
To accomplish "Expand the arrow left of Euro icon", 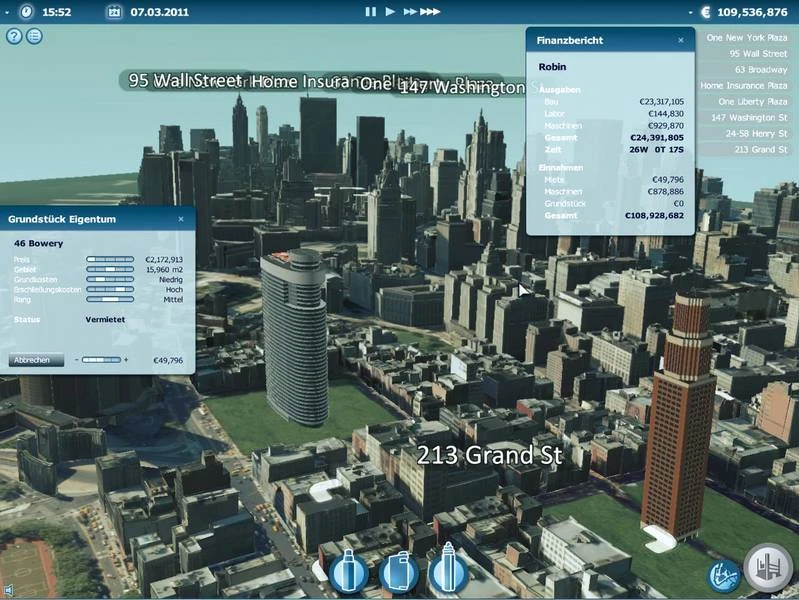I will pyautogui.click(x=690, y=12).
